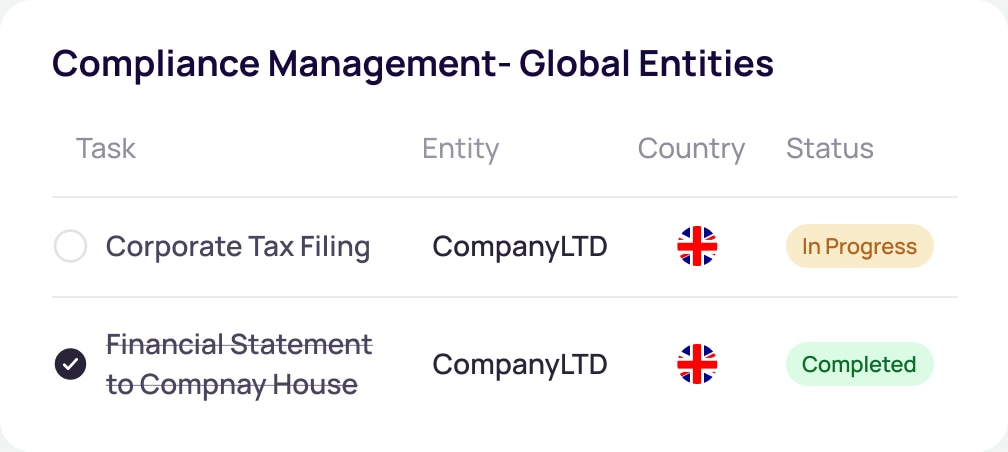Sort by the Status column header
The height and width of the screenshot is (452, 1008).
[x=829, y=149]
